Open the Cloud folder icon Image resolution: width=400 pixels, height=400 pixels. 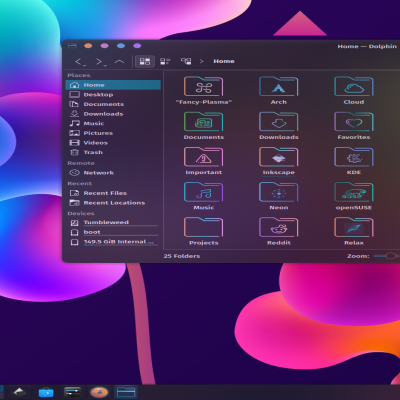[x=354, y=87]
